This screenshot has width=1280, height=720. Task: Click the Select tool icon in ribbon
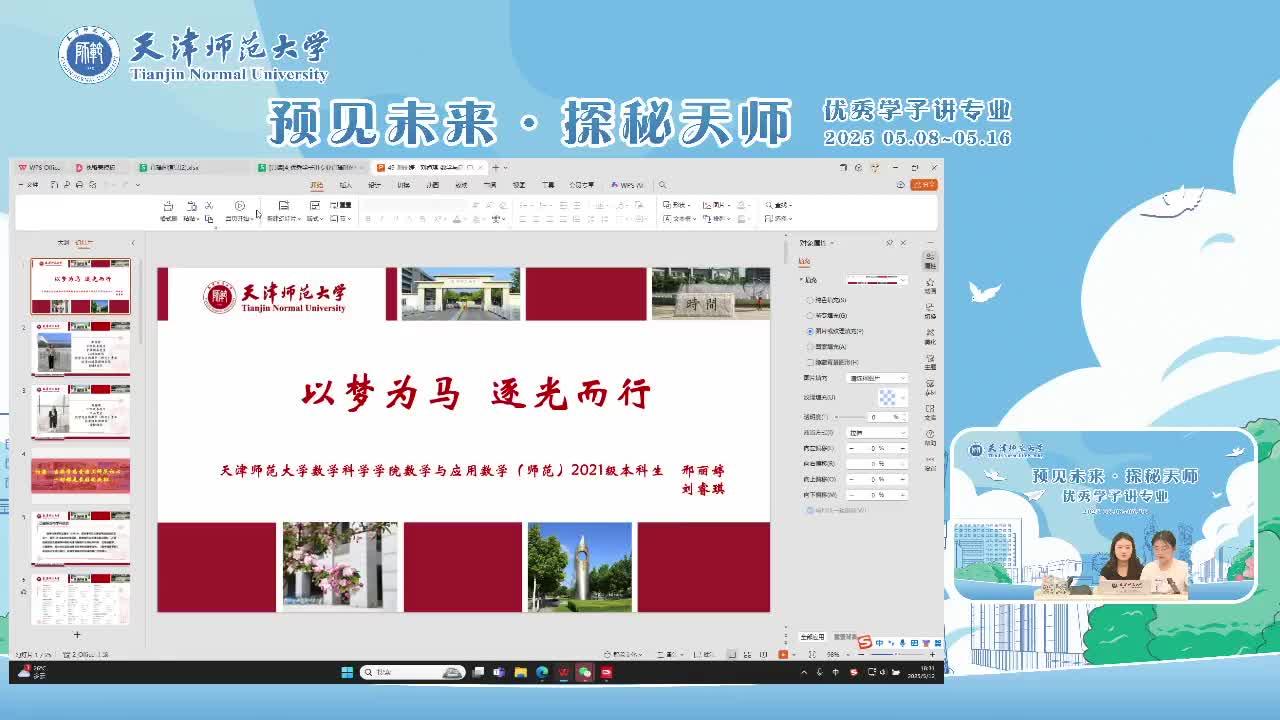pyautogui.click(x=769, y=218)
